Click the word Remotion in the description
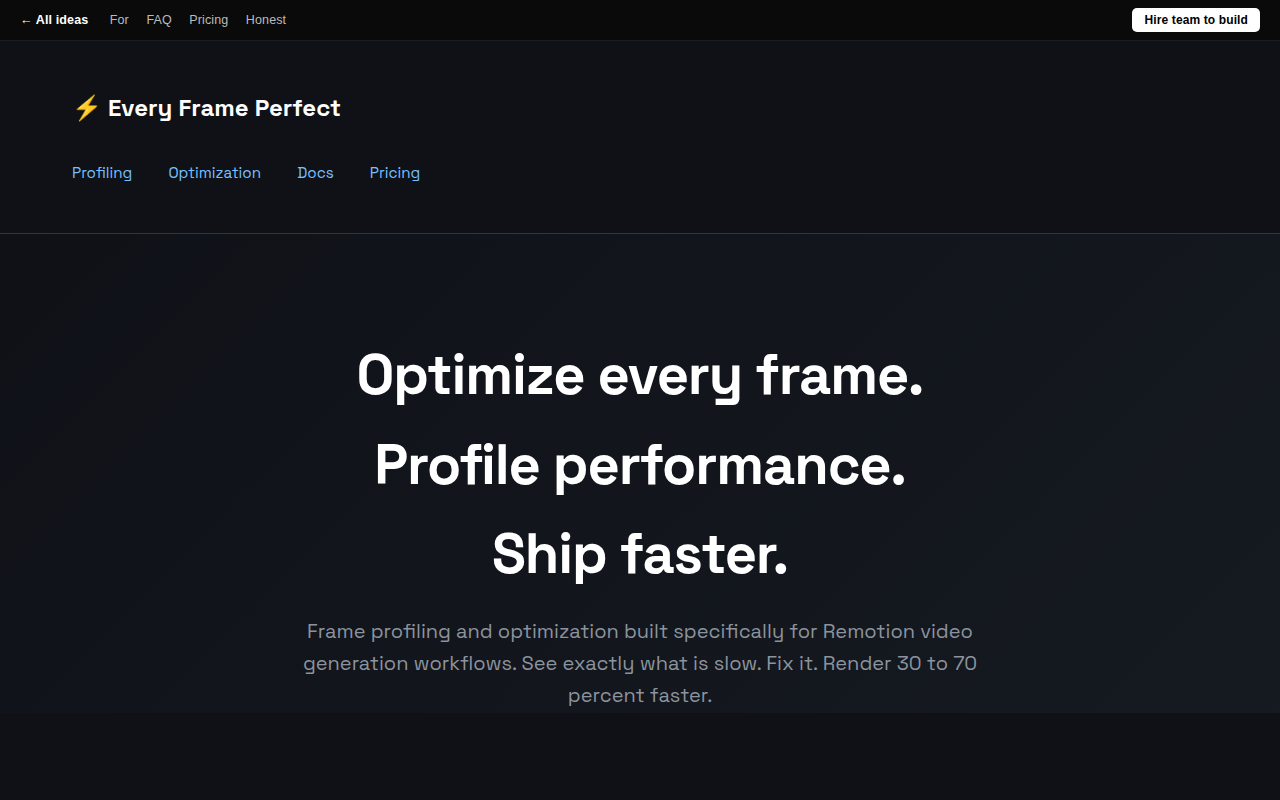 click(x=869, y=631)
